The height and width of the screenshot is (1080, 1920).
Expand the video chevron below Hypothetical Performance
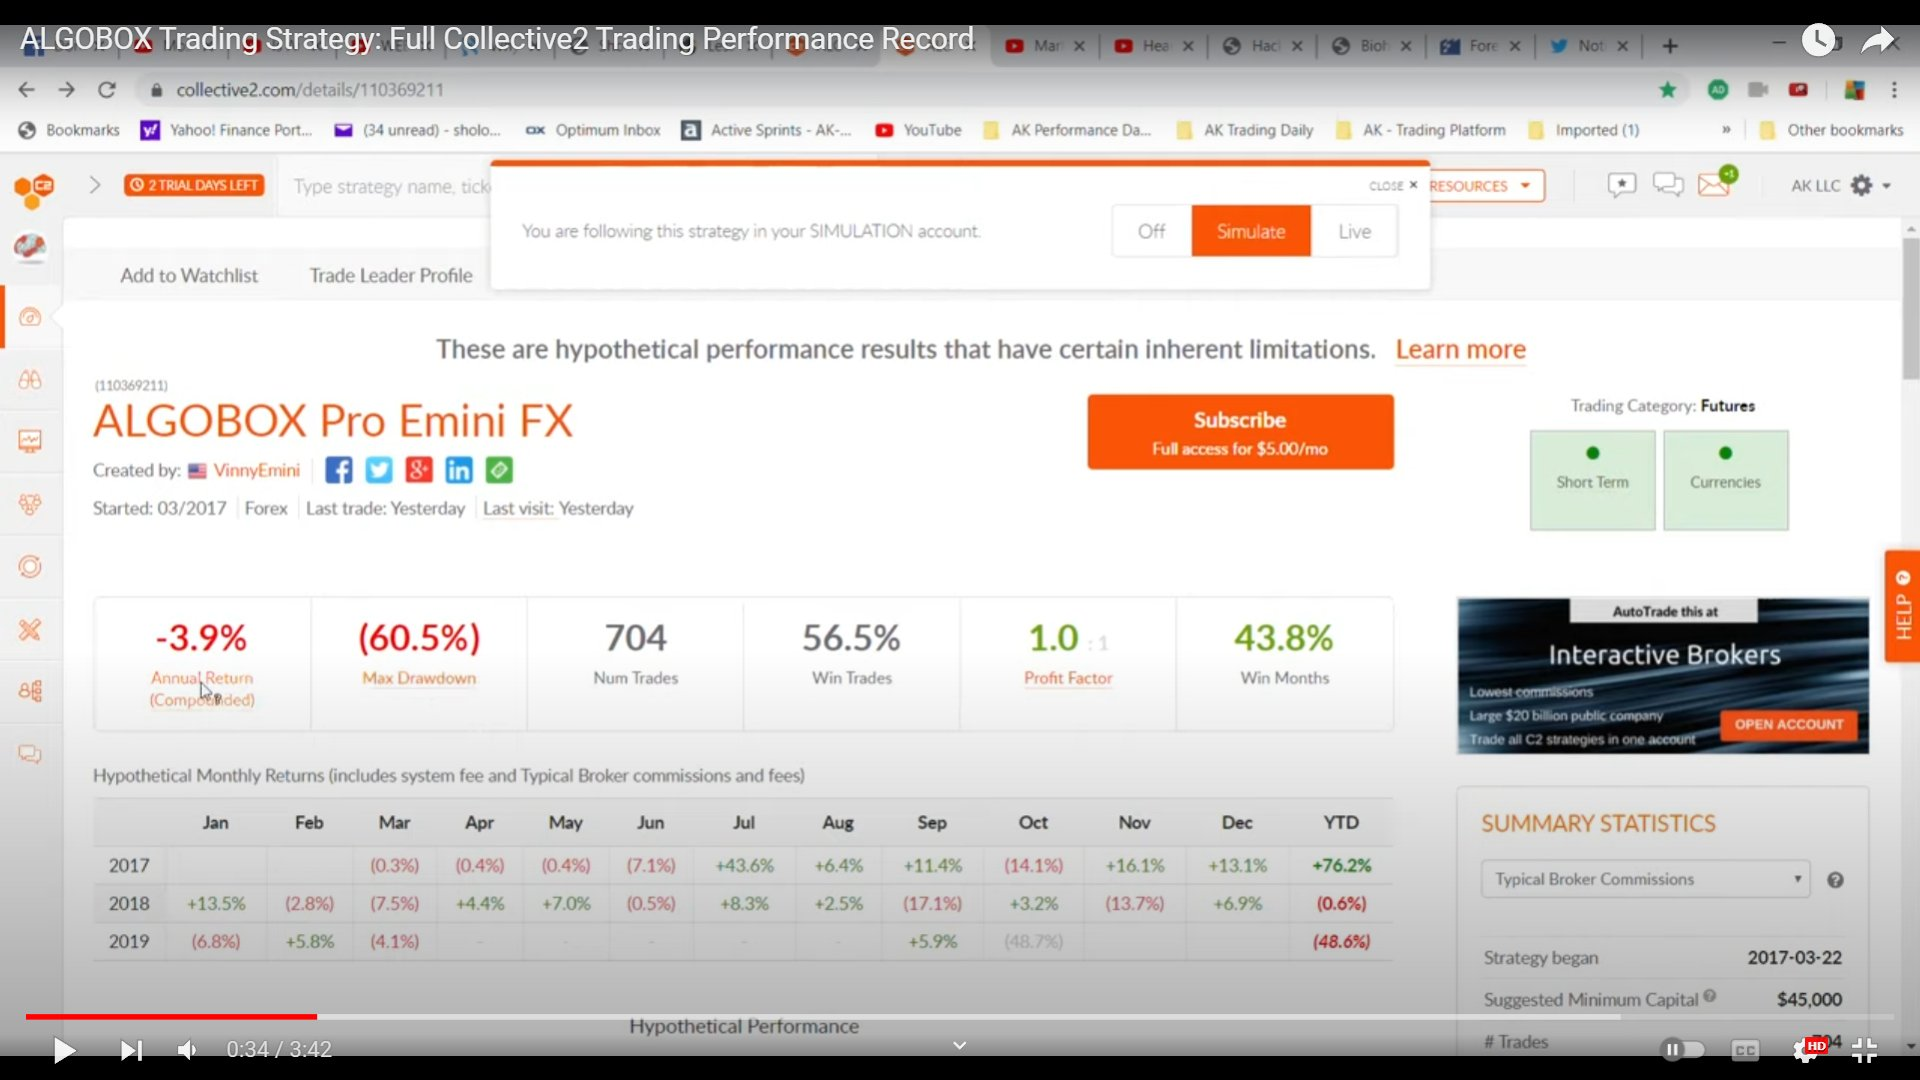(959, 1045)
